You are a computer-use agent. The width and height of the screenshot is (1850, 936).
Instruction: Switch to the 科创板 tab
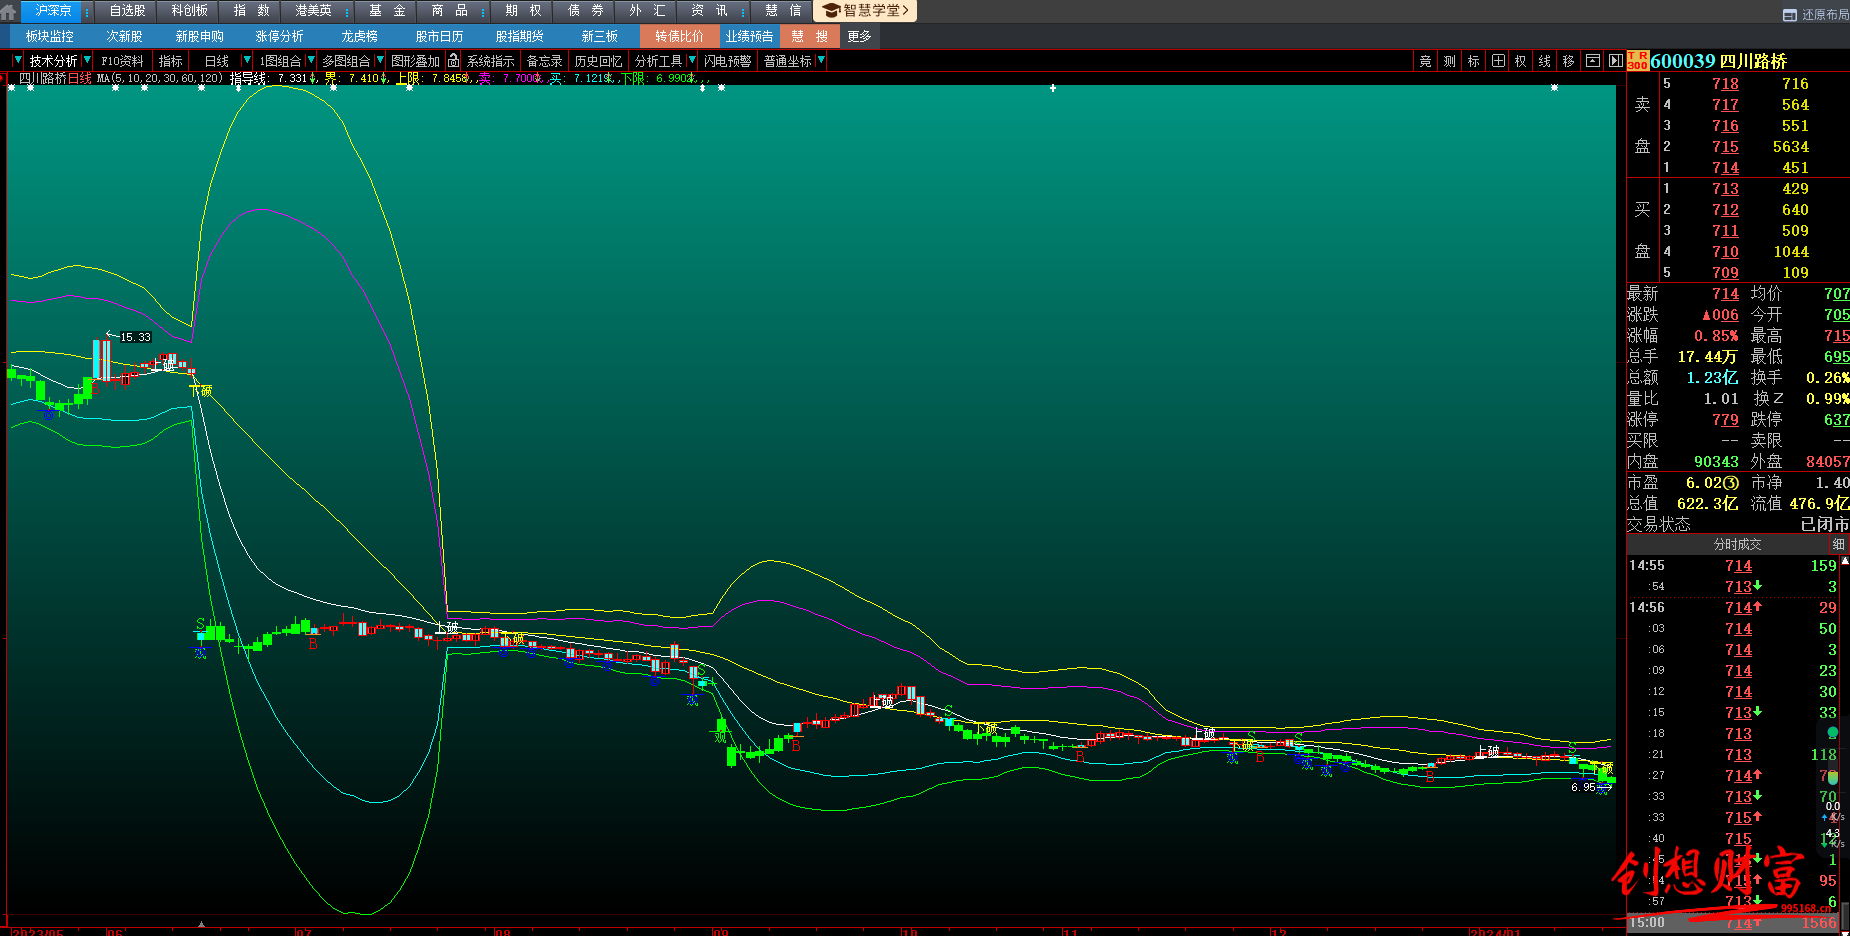(x=189, y=11)
